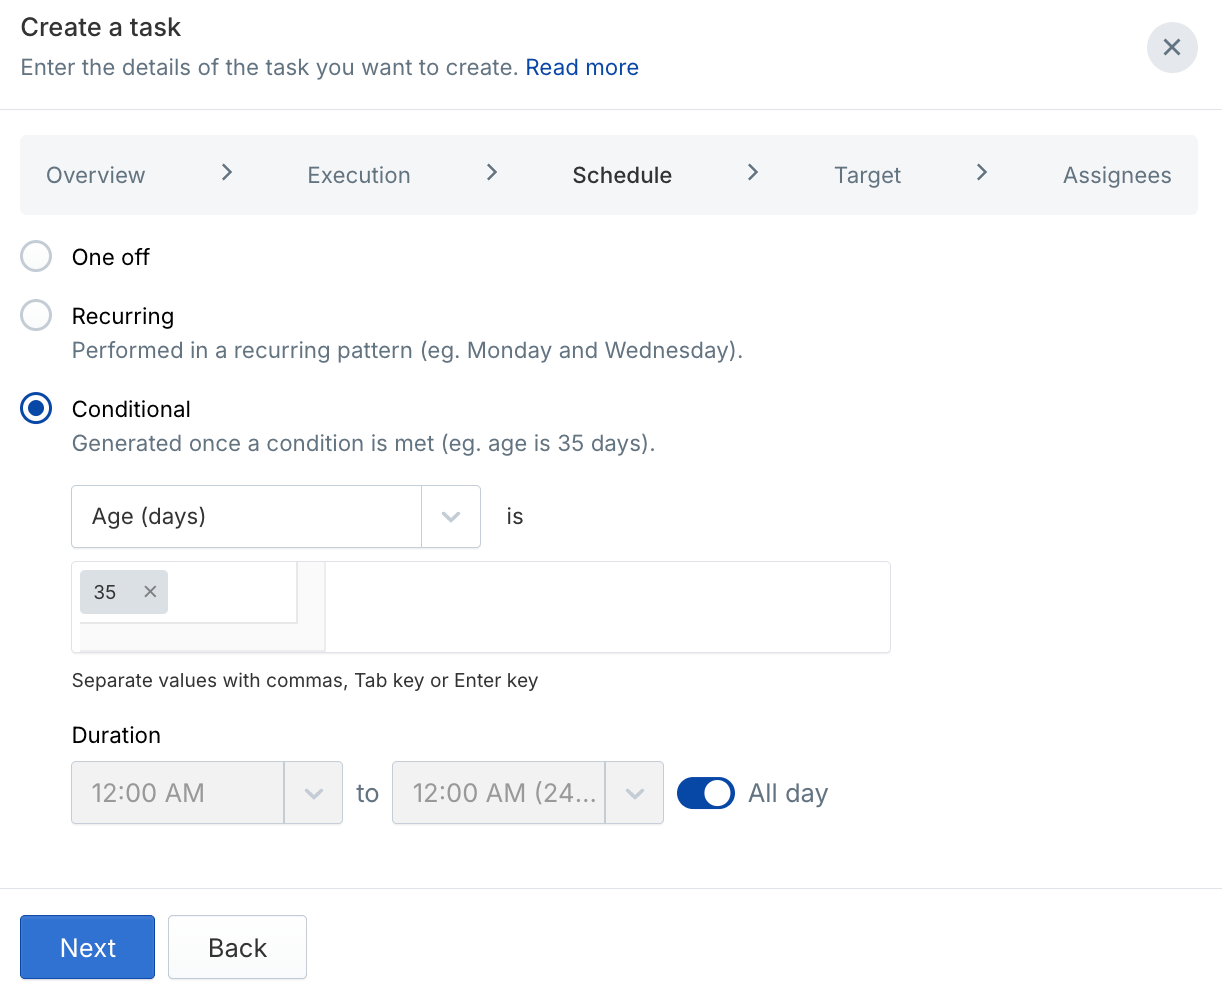Open the Assignees step
Viewport: 1222px width, 996px height.
click(x=1116, y=175)
